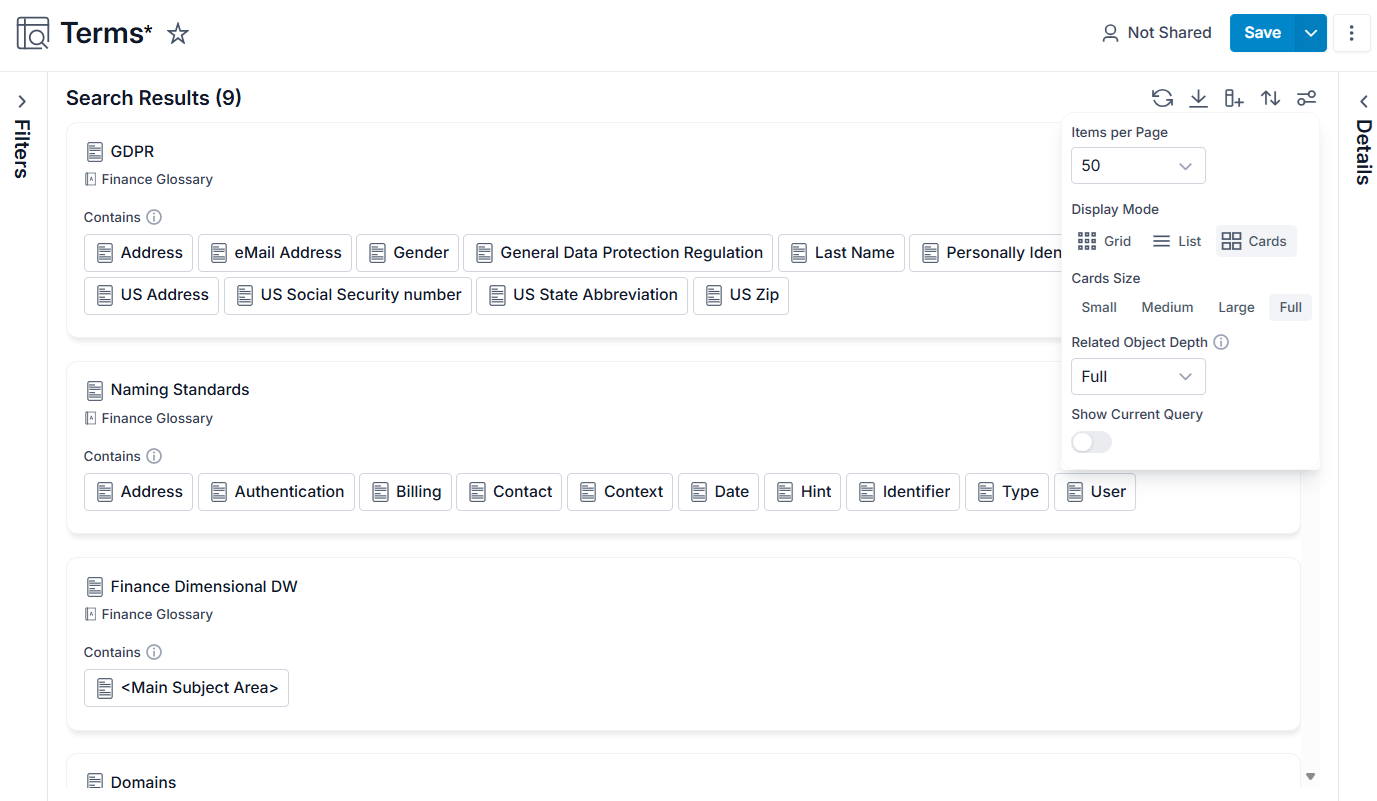Select Grid display mode

(1104, 241)
